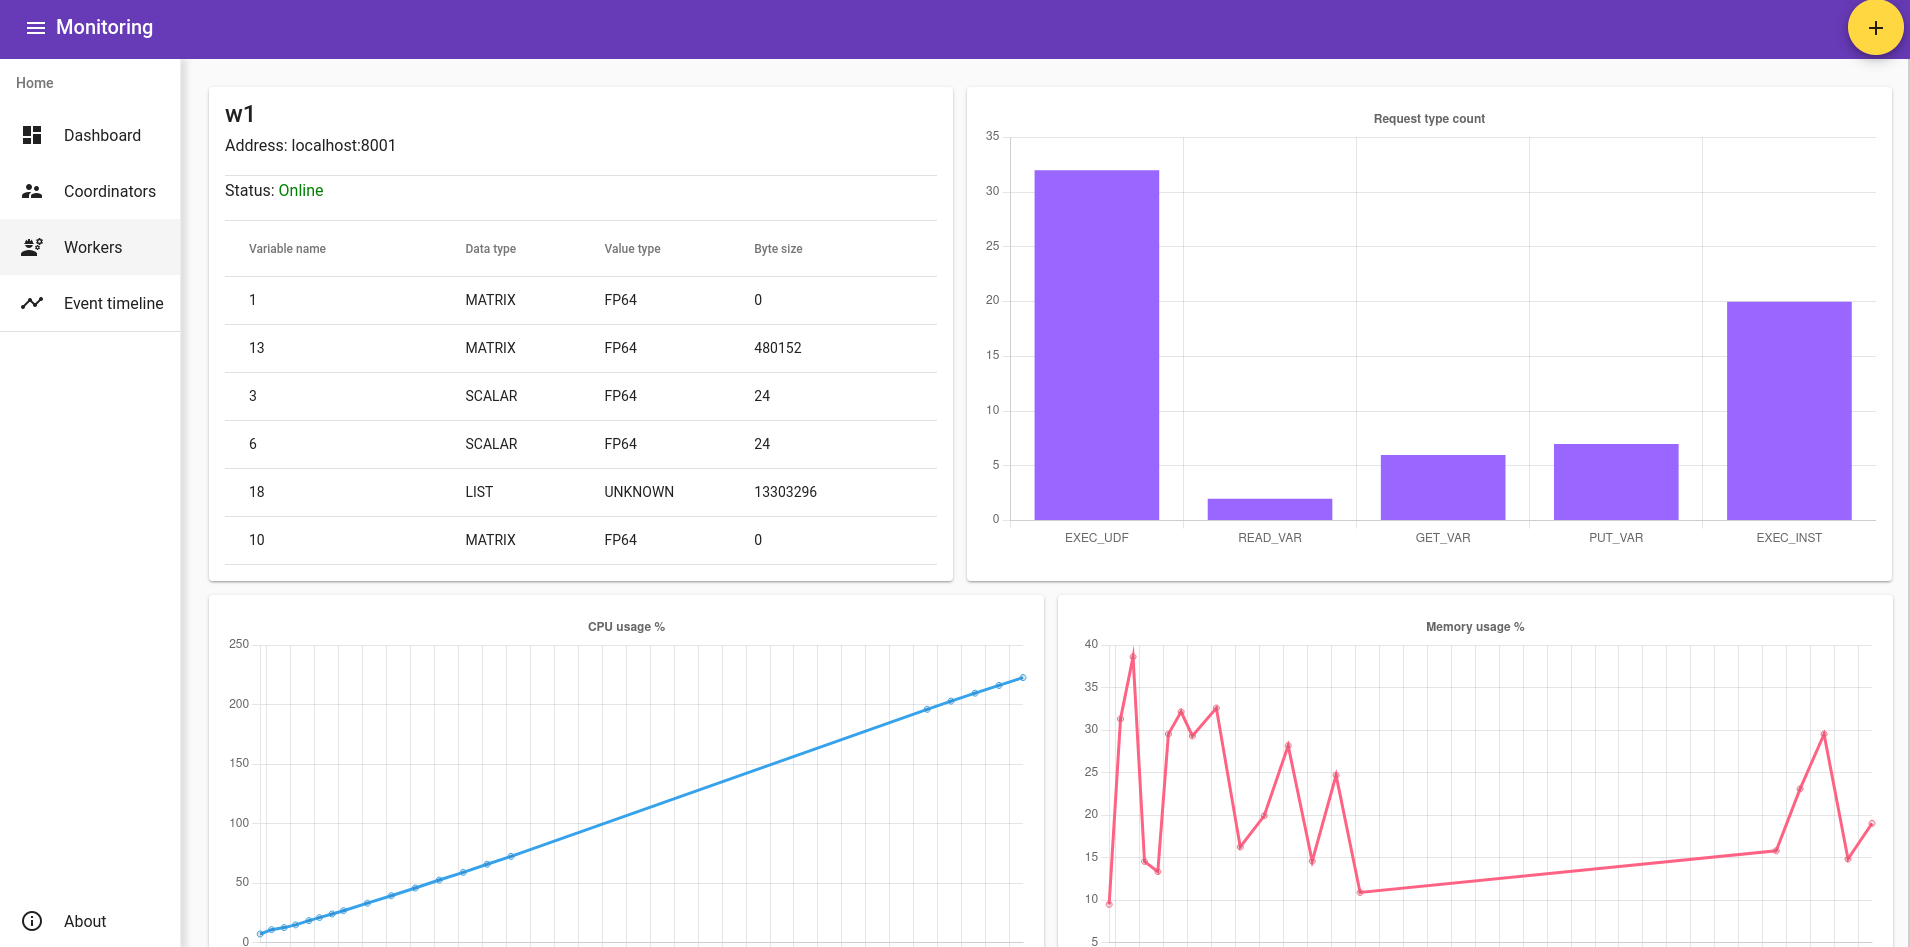Click the Workers group icon

click(x=32, y=247)
